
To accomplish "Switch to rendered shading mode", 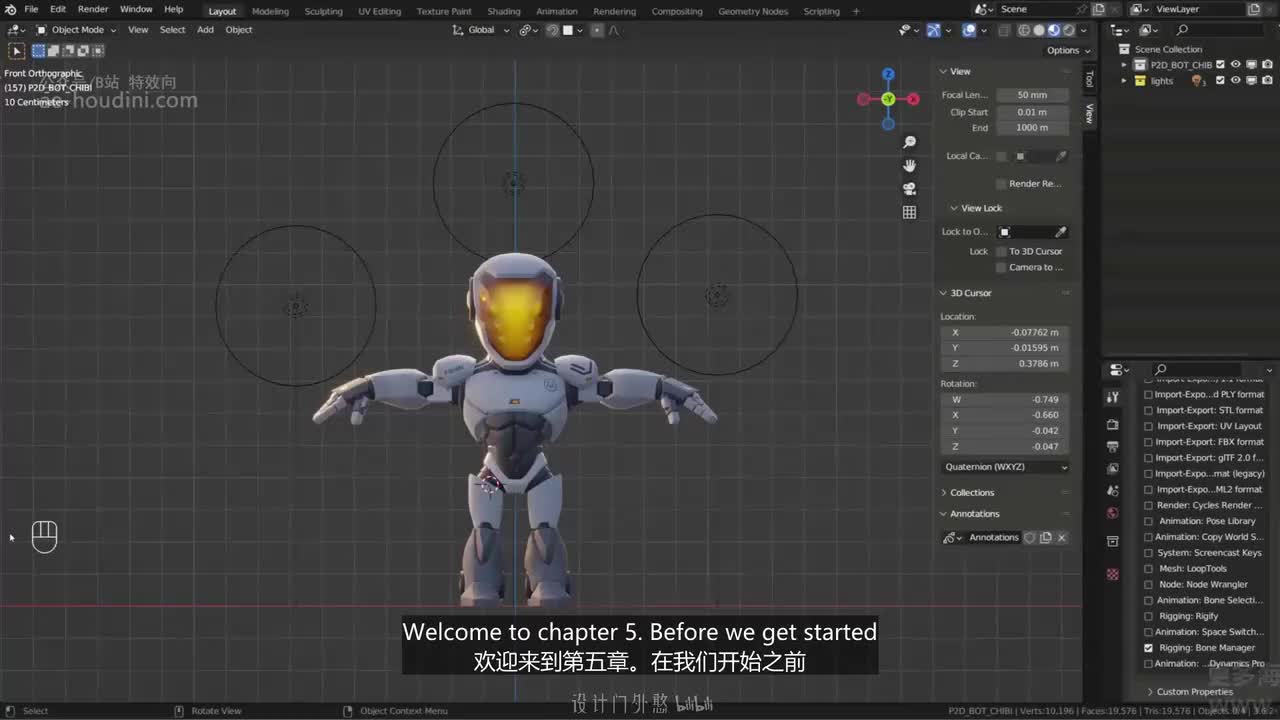I will coord(1069,30).
